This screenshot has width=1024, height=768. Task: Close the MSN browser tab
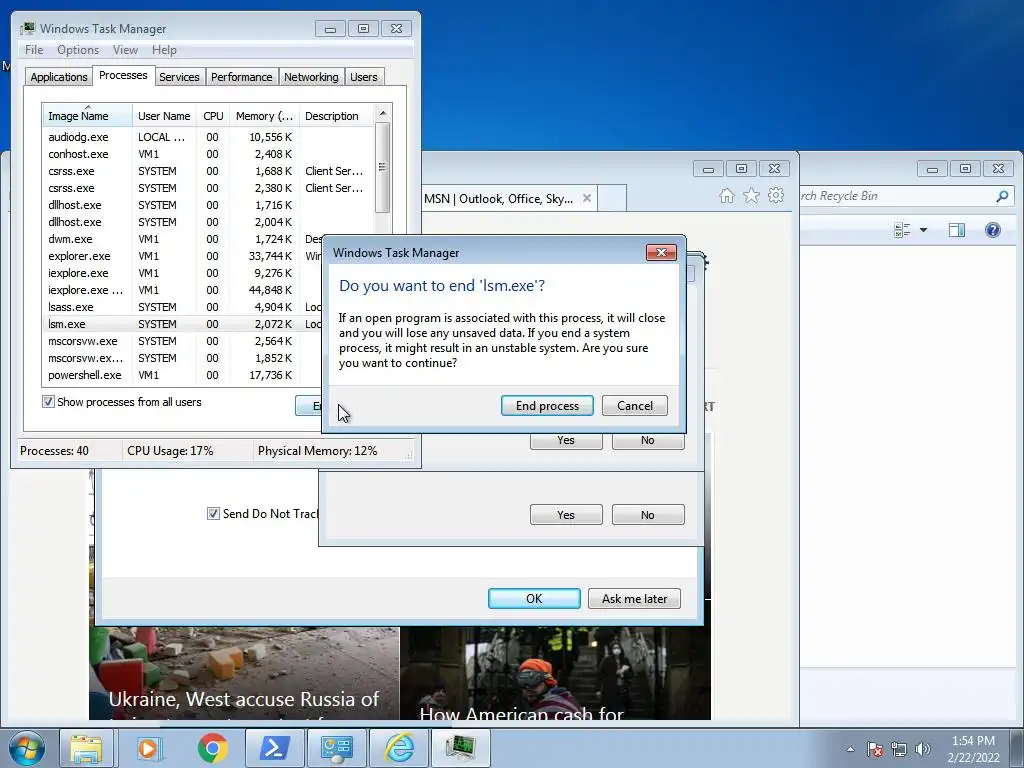pos(586,198)
